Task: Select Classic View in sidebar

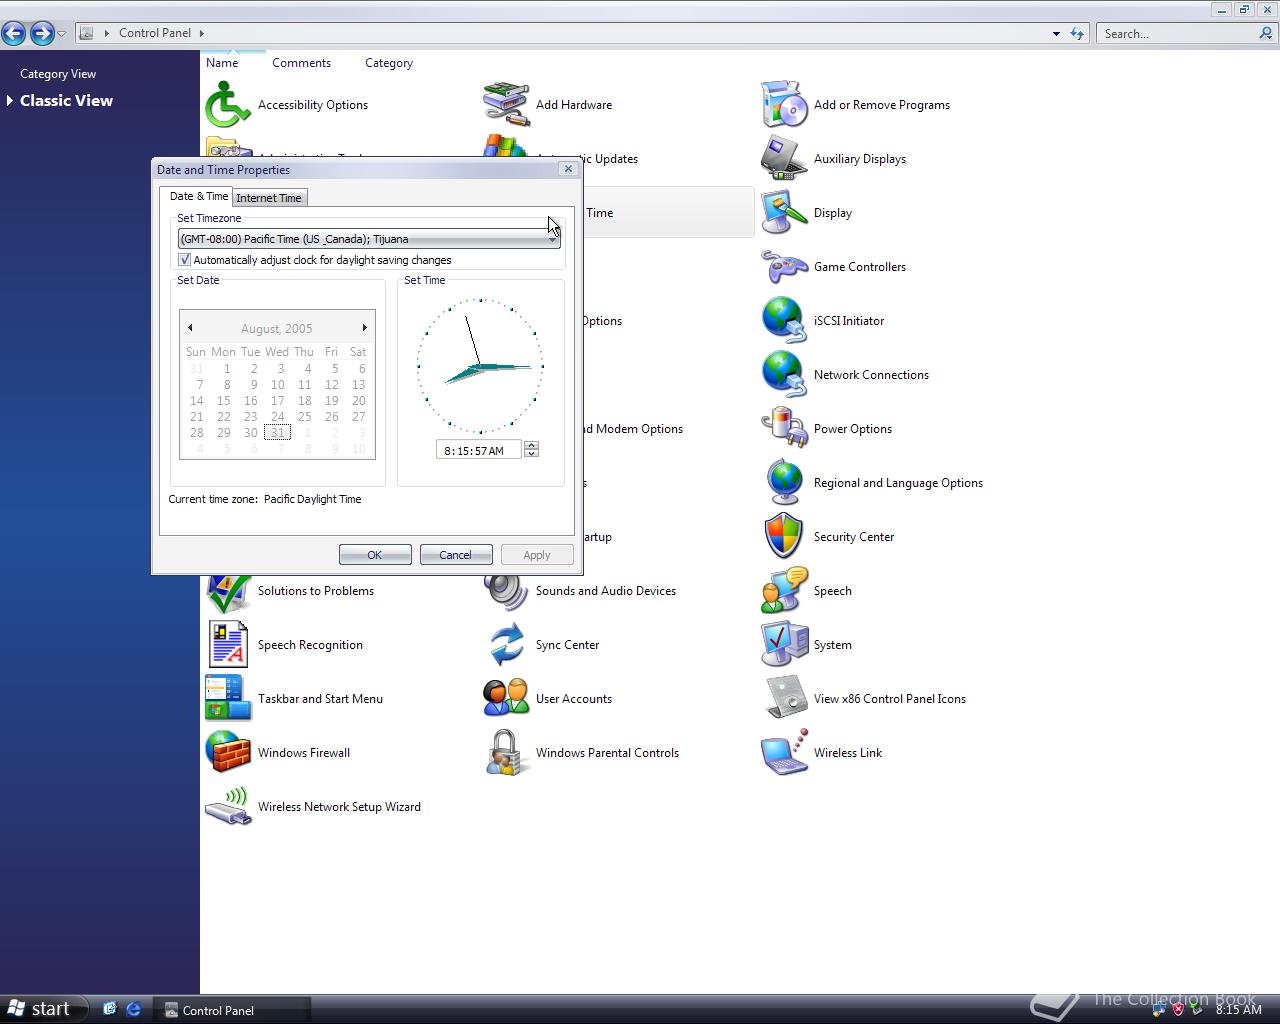Action: pos(66,100)
